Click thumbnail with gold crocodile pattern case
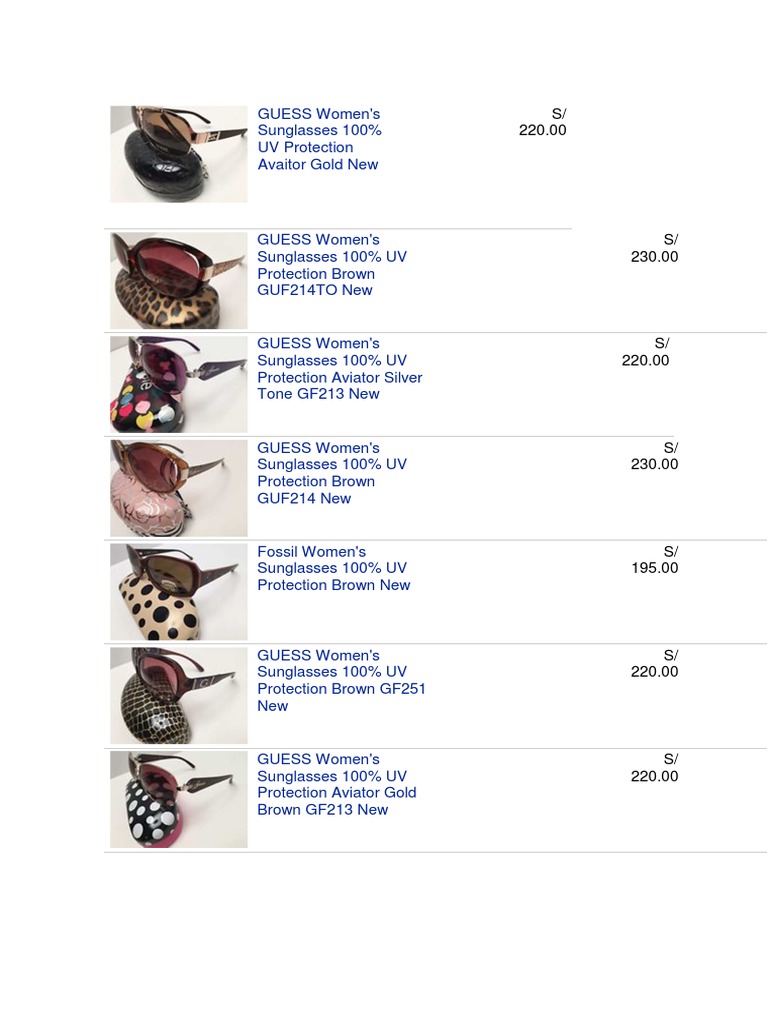Screen dimensions: 768x1024 coord(179,696)
